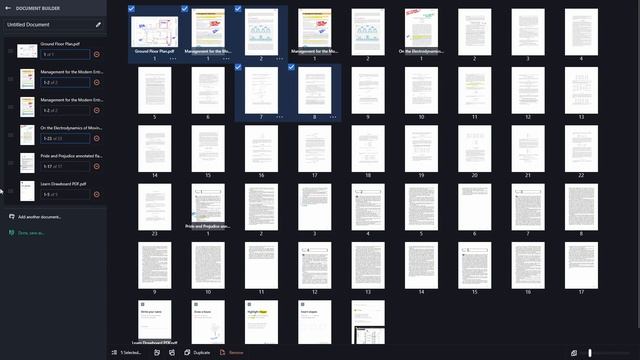Open more options on selected Management page 2

(x=280, y=59)
